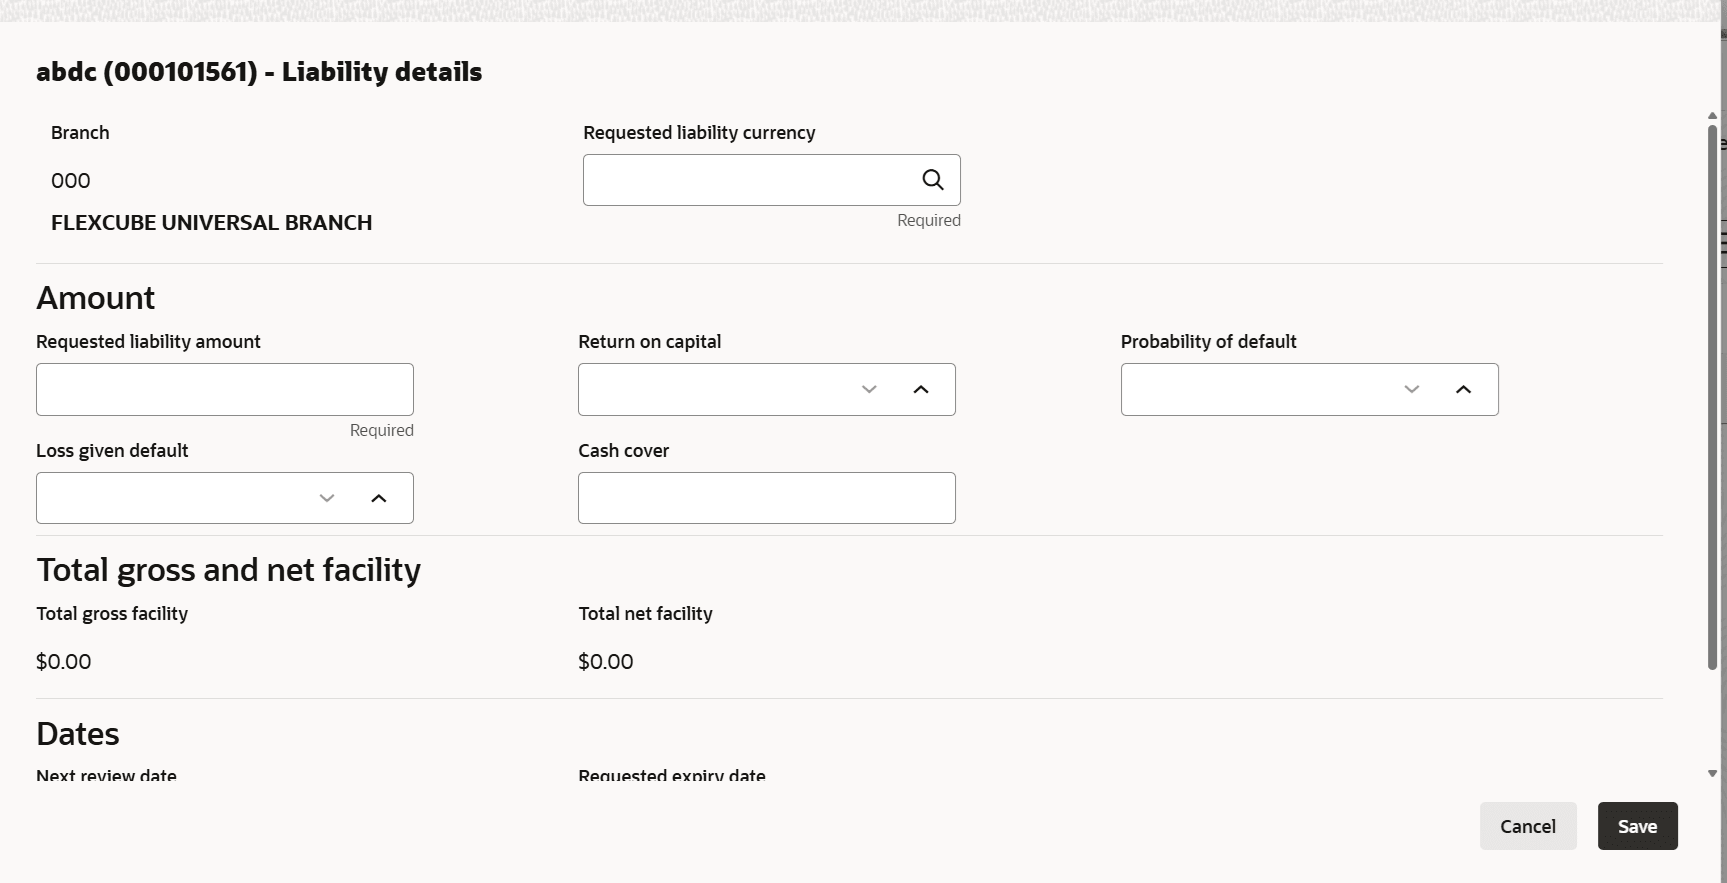
Task: Save the liability details
Action: pos(1637,826)
